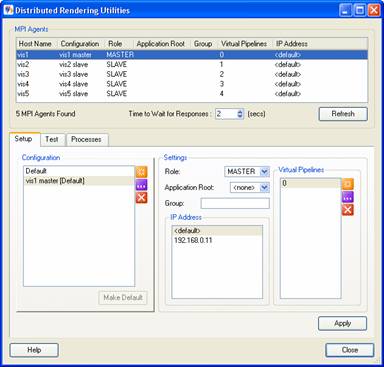This screenshot has width=384, height=367.
Task: Close the window with title bar X
Action: (x=374, y=10)
